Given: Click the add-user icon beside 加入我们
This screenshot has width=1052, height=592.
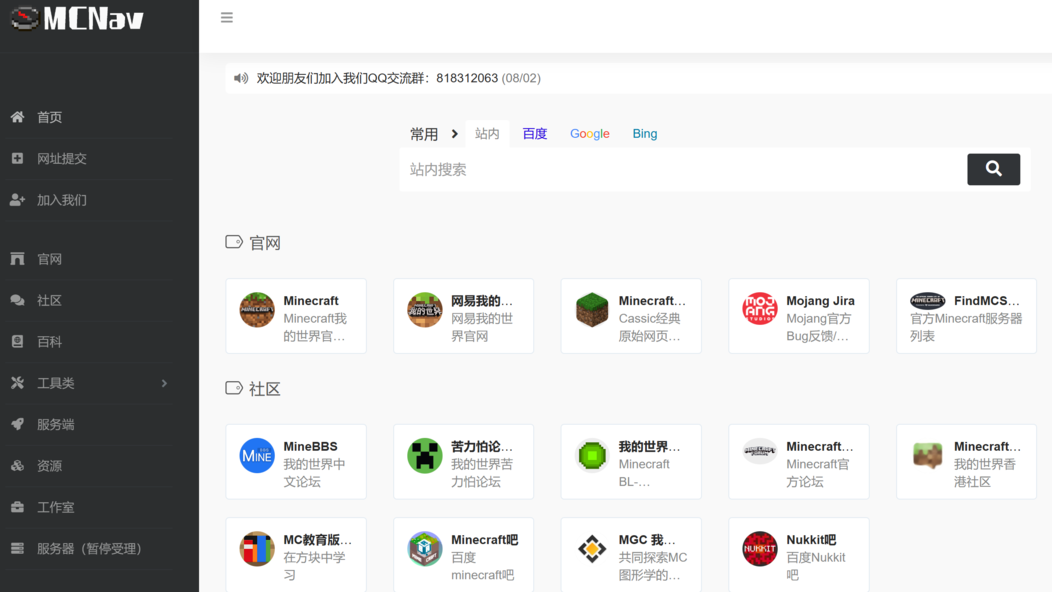Looking at the screenshot, I should [17, 200].
